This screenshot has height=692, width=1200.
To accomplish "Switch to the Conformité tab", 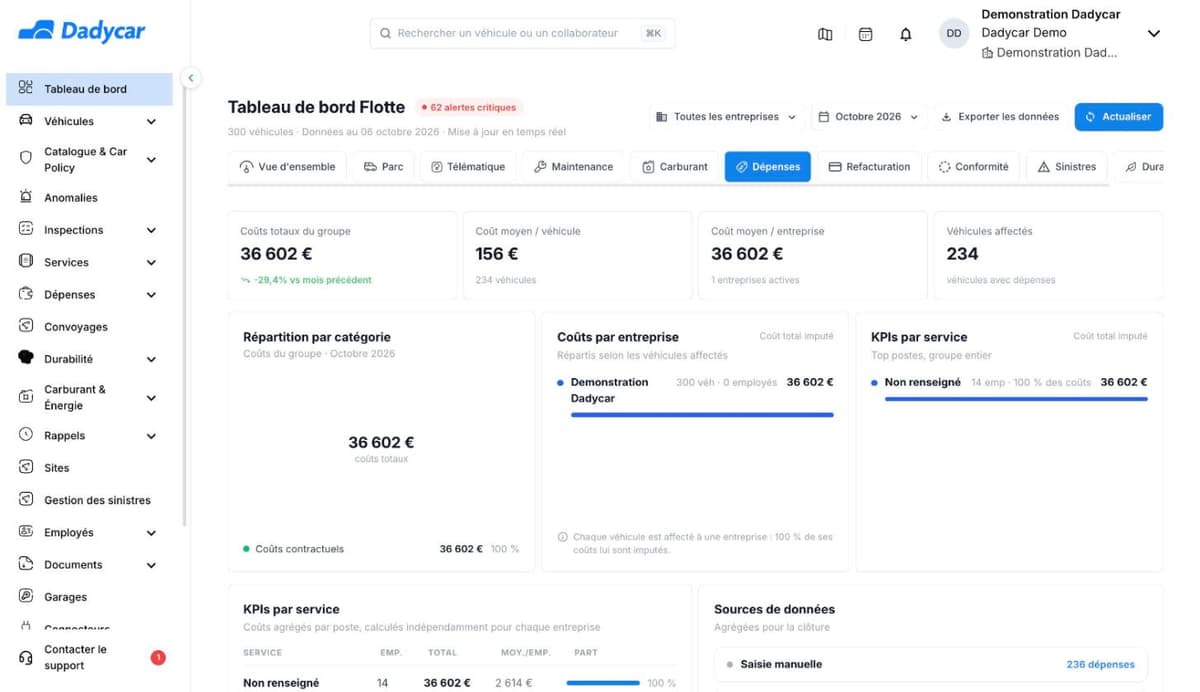I will point(973,167).
